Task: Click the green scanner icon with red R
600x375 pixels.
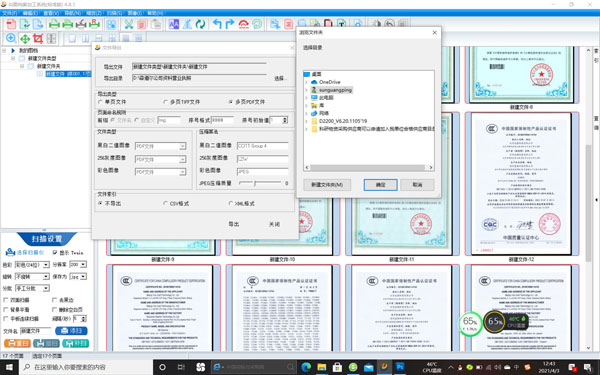Action: coord(94,24)
